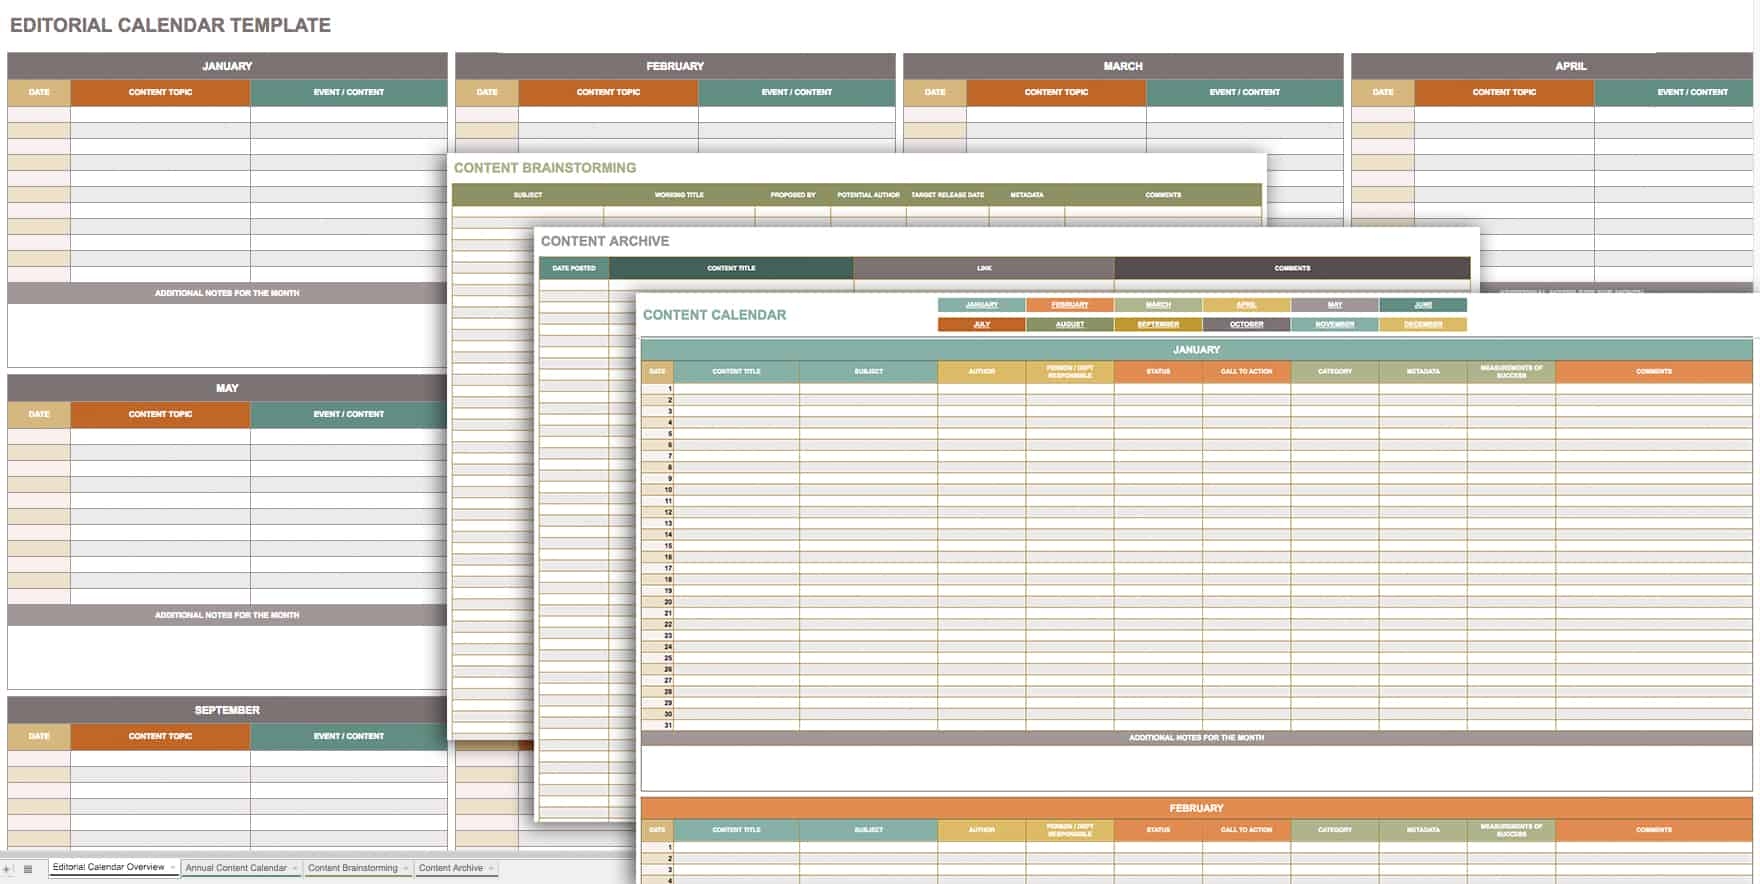Open the October month link
Viewport: 1760px width, 884px height.
tap(1246, 325)
